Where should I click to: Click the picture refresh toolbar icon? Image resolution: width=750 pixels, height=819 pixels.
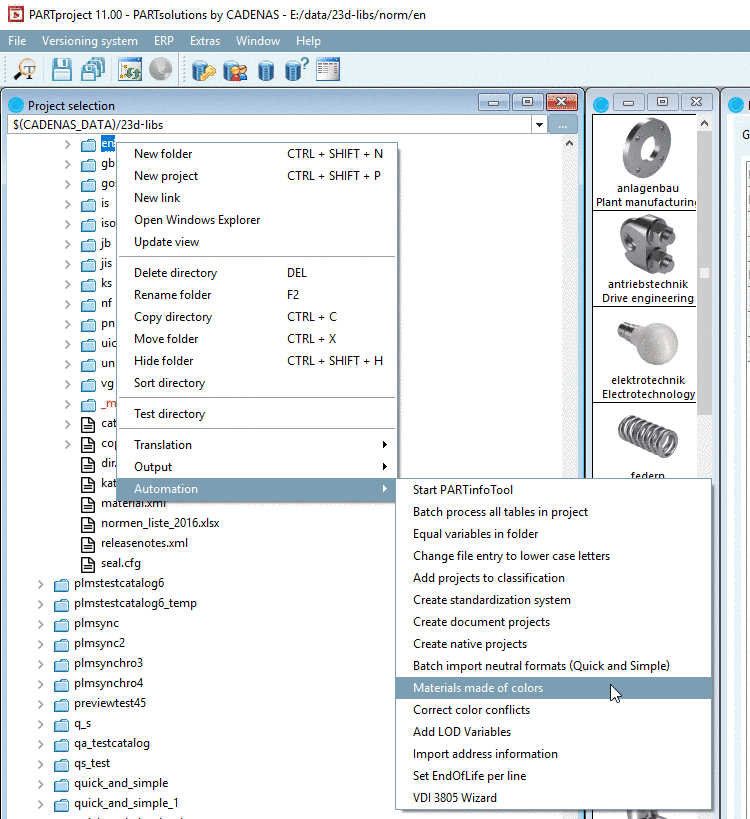coord(130,69)
